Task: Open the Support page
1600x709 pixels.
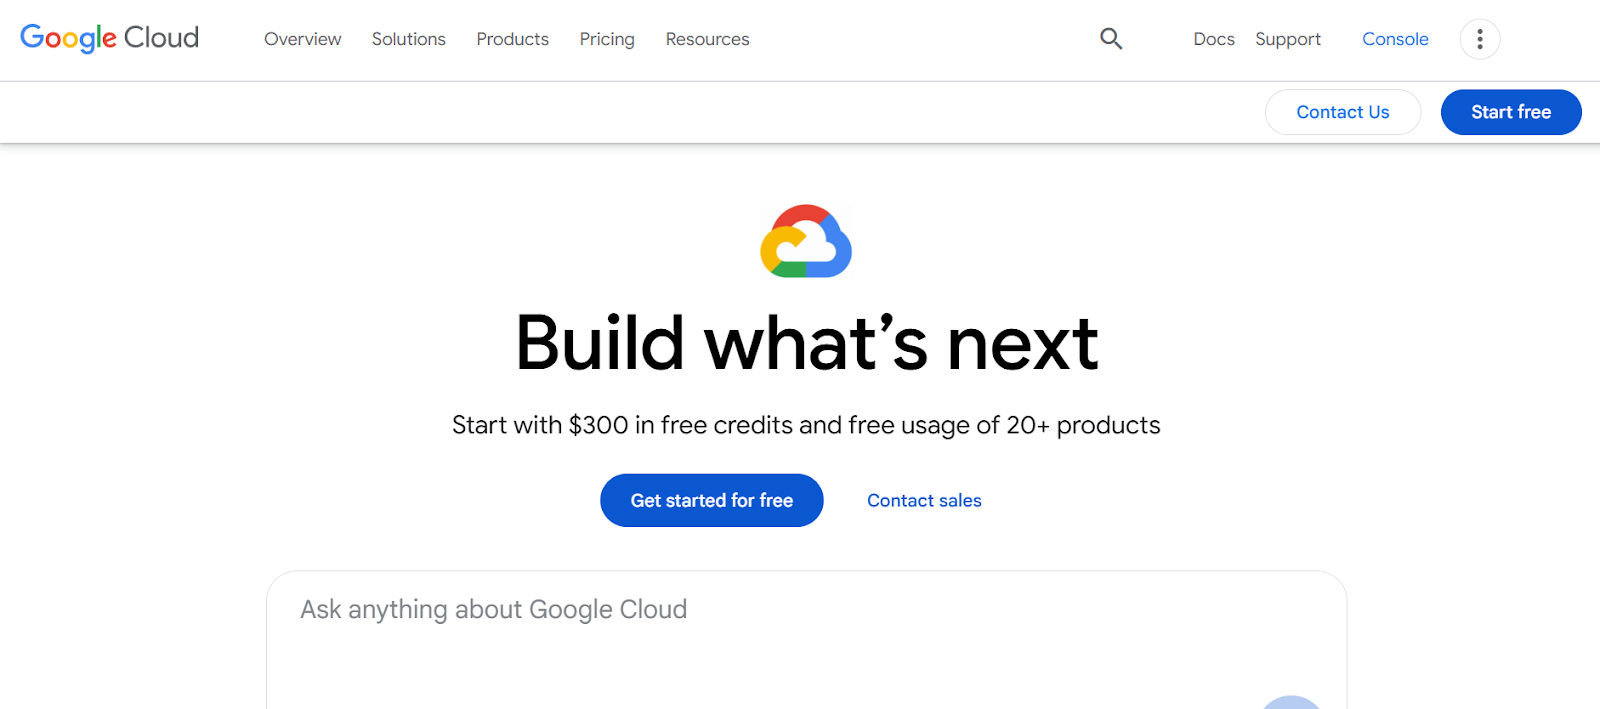Action: [1288, 39]
